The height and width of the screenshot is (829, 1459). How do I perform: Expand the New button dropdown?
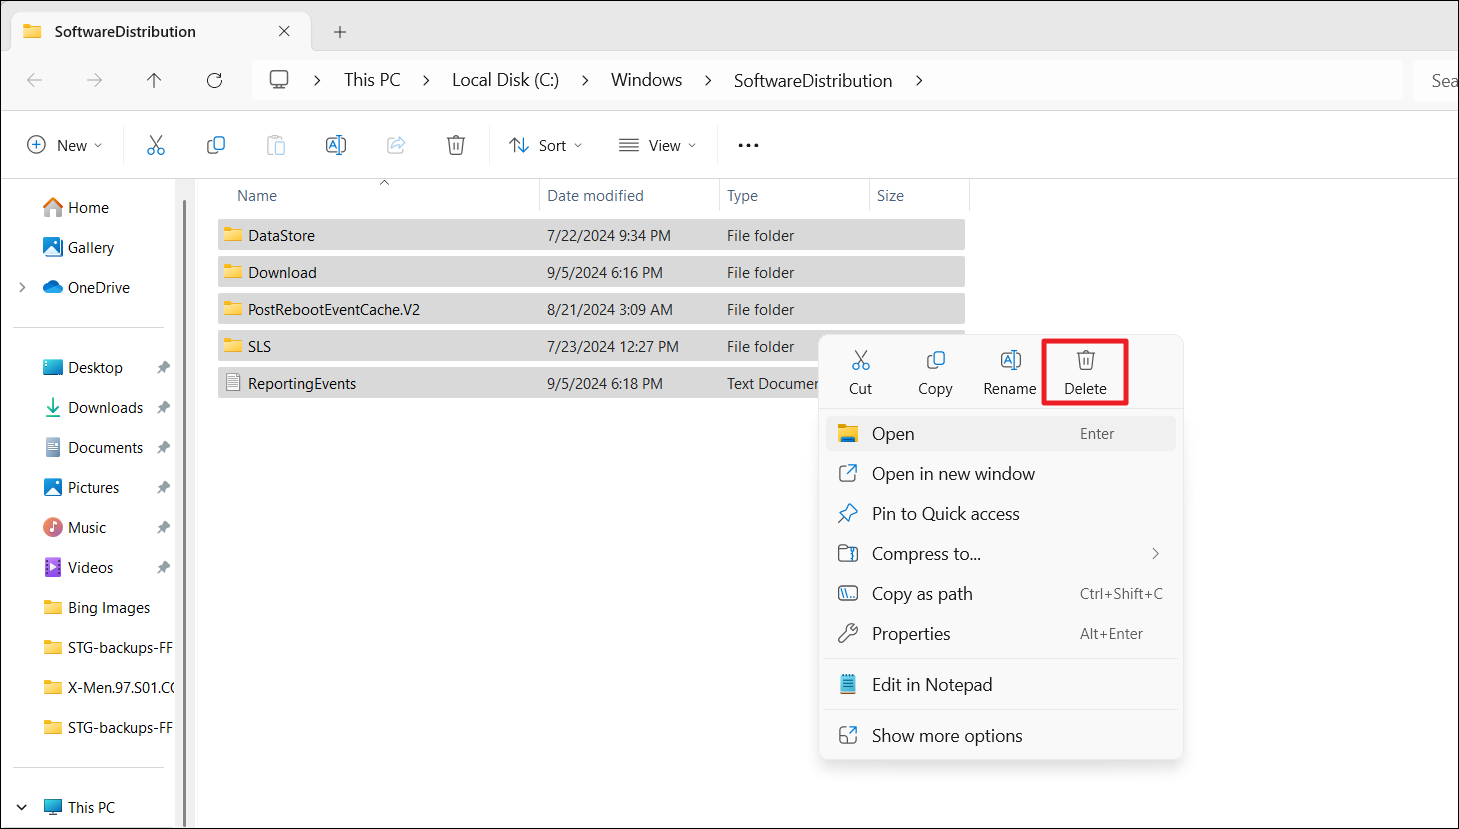click(65, 146)
